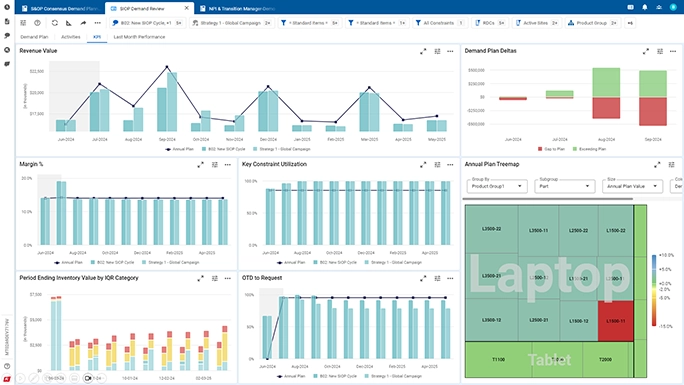Expand the Period Ending Inventory Value widget
684x385 pixels.
tap(200, 278)
